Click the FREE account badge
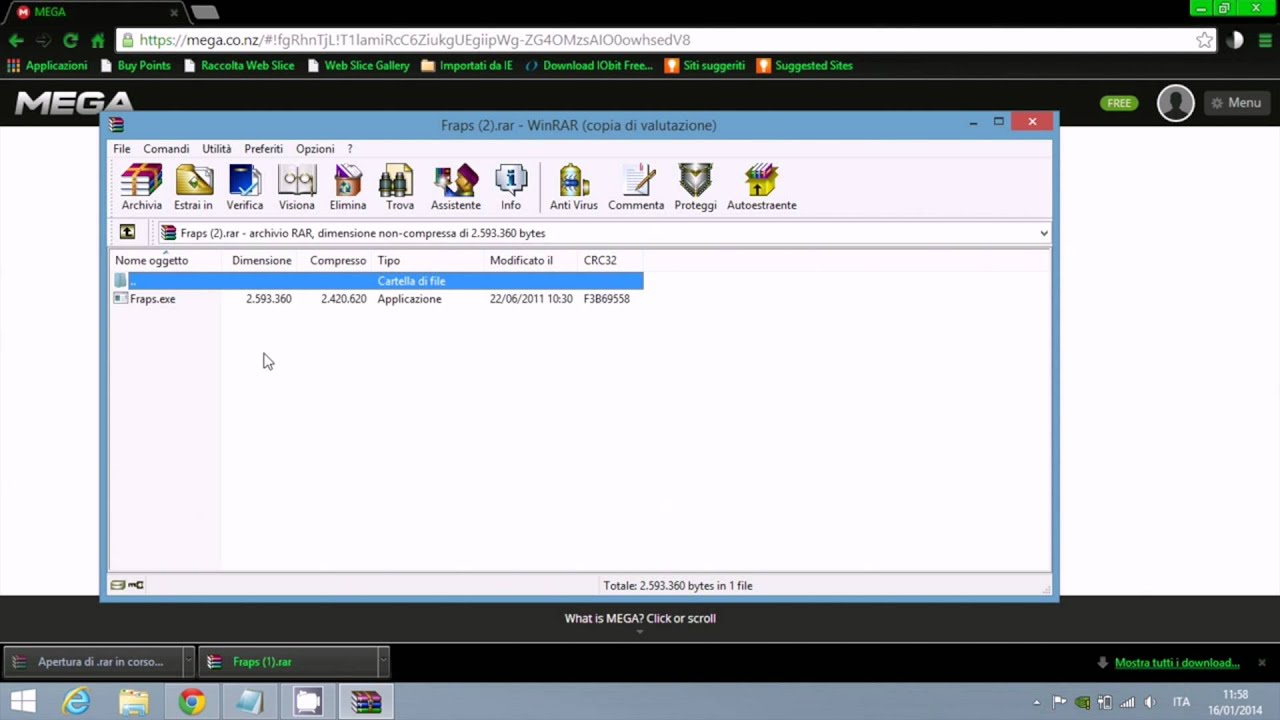1280x720 pixels. [x=1119, y=103]
